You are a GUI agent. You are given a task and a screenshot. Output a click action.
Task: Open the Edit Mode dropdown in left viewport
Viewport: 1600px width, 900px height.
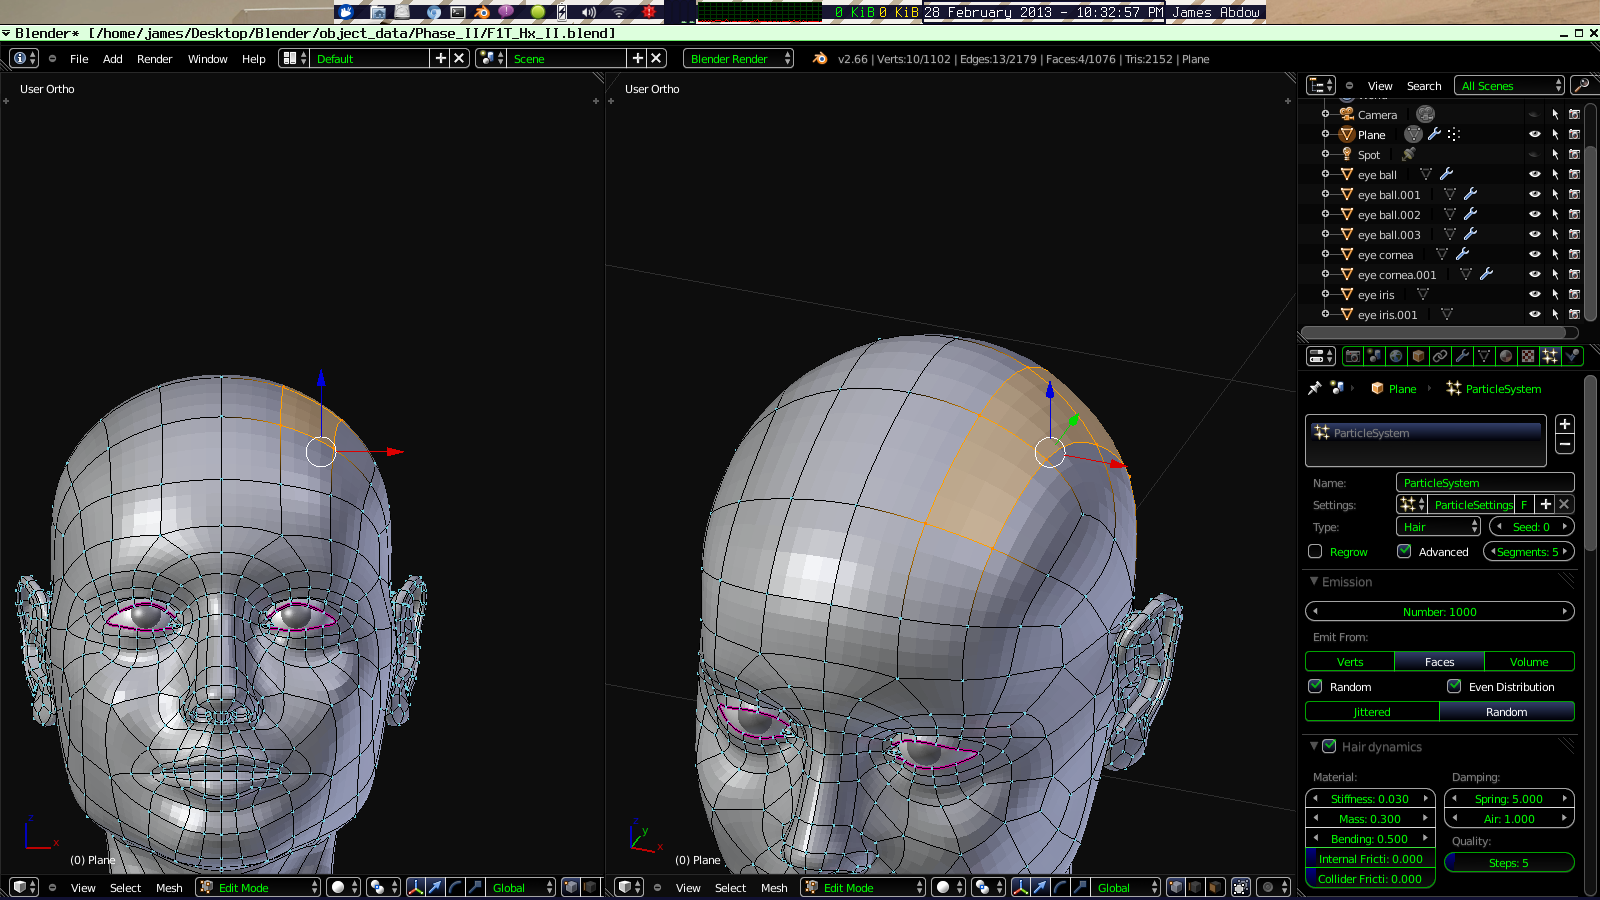click(258, 887)
